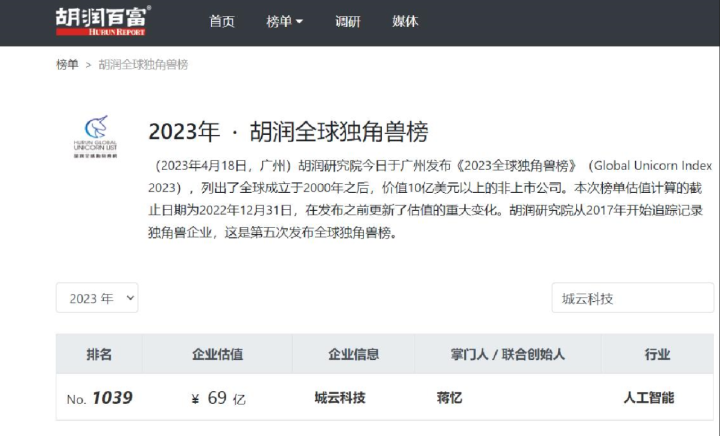The height and width of the screenshot is (436, 720).
Task: Click the 掌门人 / 联合创始人 column header
Action: [x=507, y=354]
